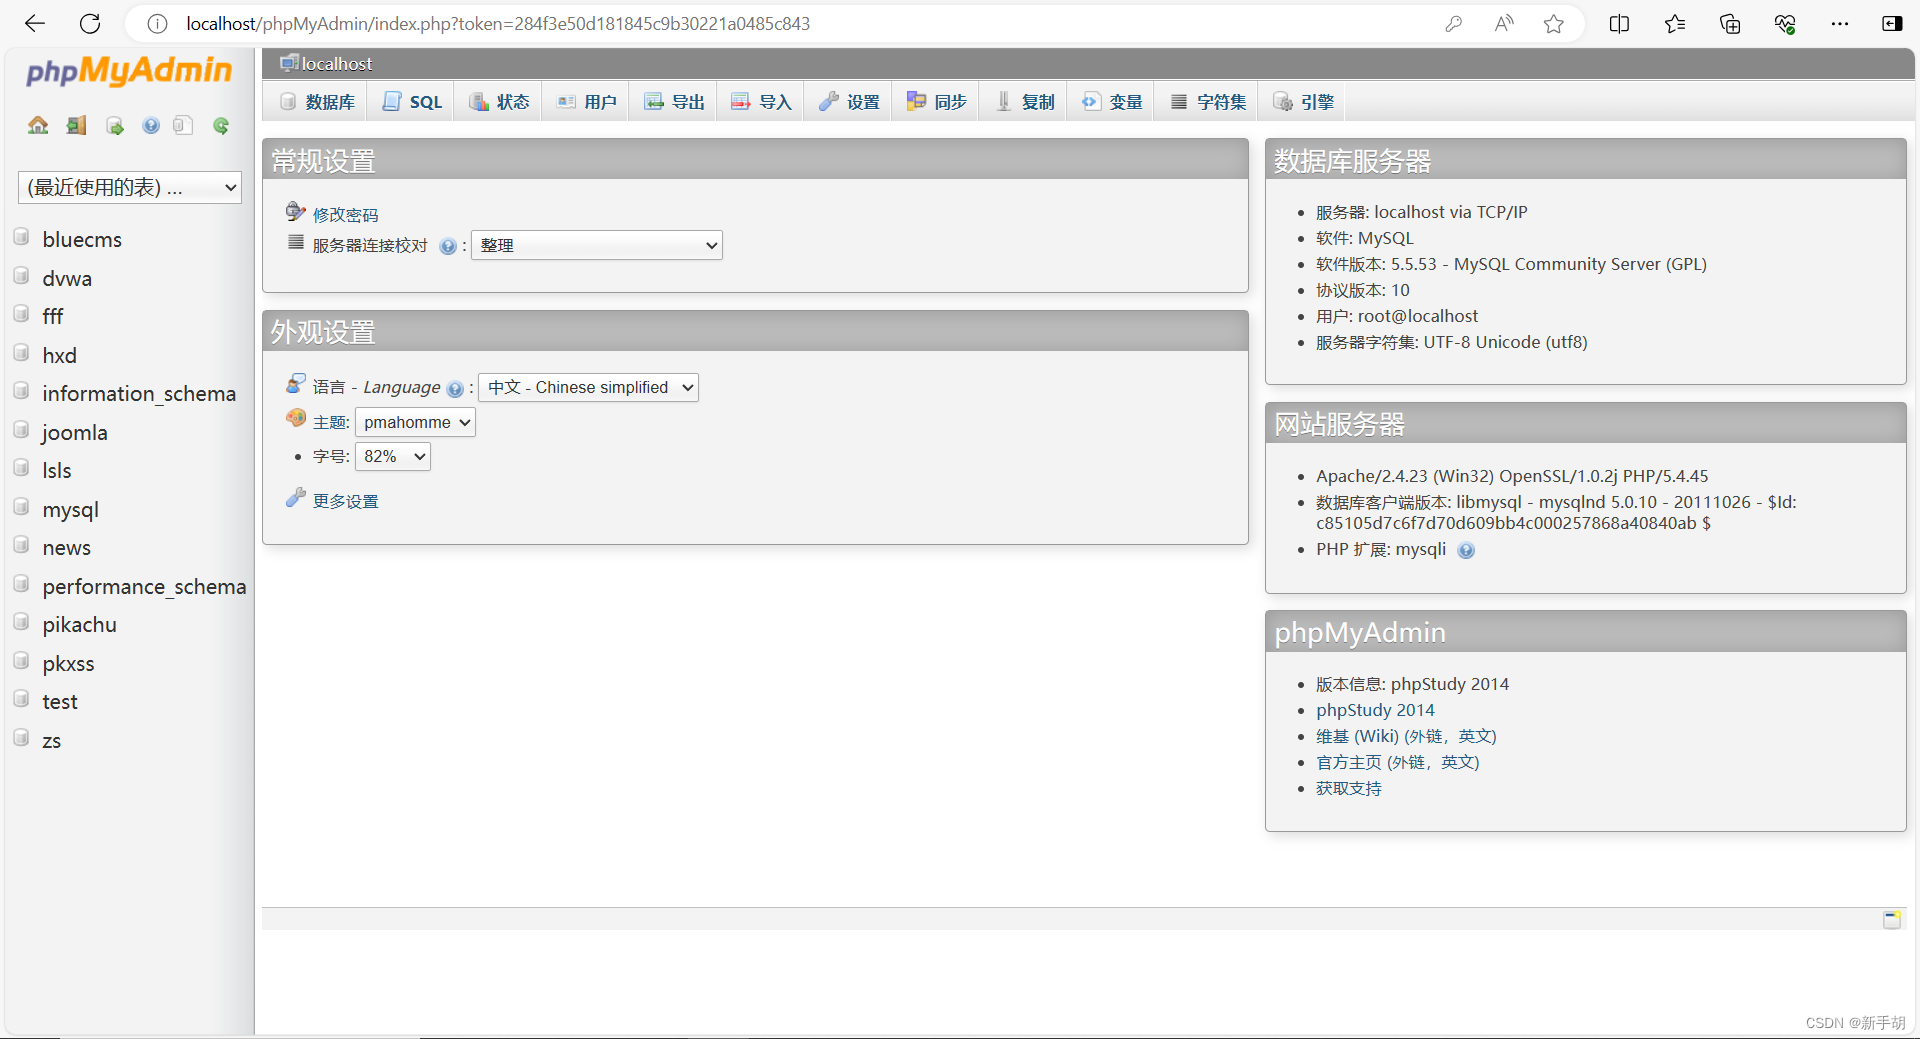Click the 更多设置 link

tap(345, 501)
